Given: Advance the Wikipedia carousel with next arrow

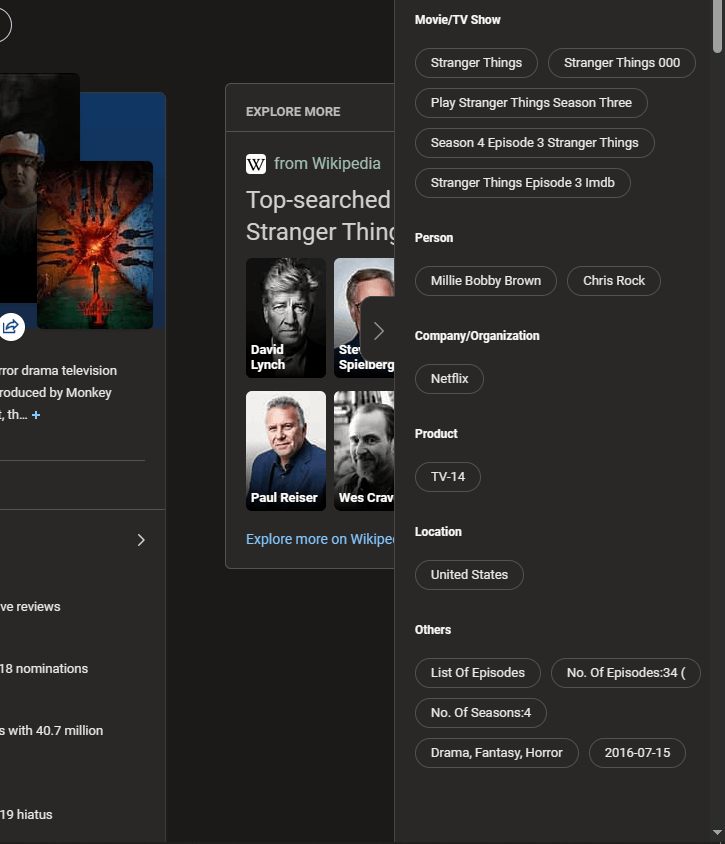Looking at the screenshot, I should point(378,331).
